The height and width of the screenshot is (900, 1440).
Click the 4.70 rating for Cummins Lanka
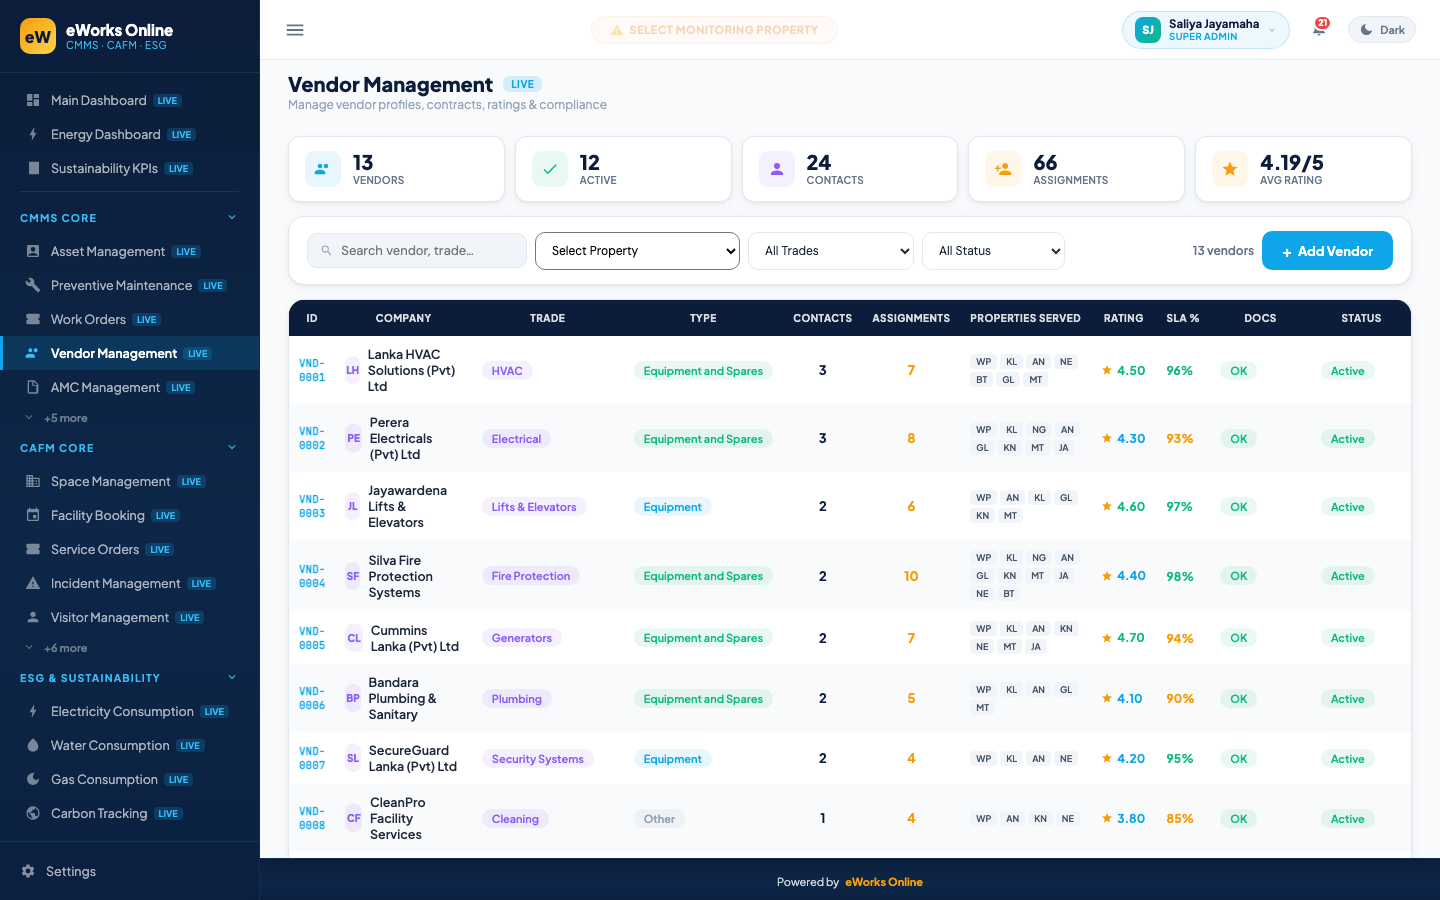click(1123, 638)
